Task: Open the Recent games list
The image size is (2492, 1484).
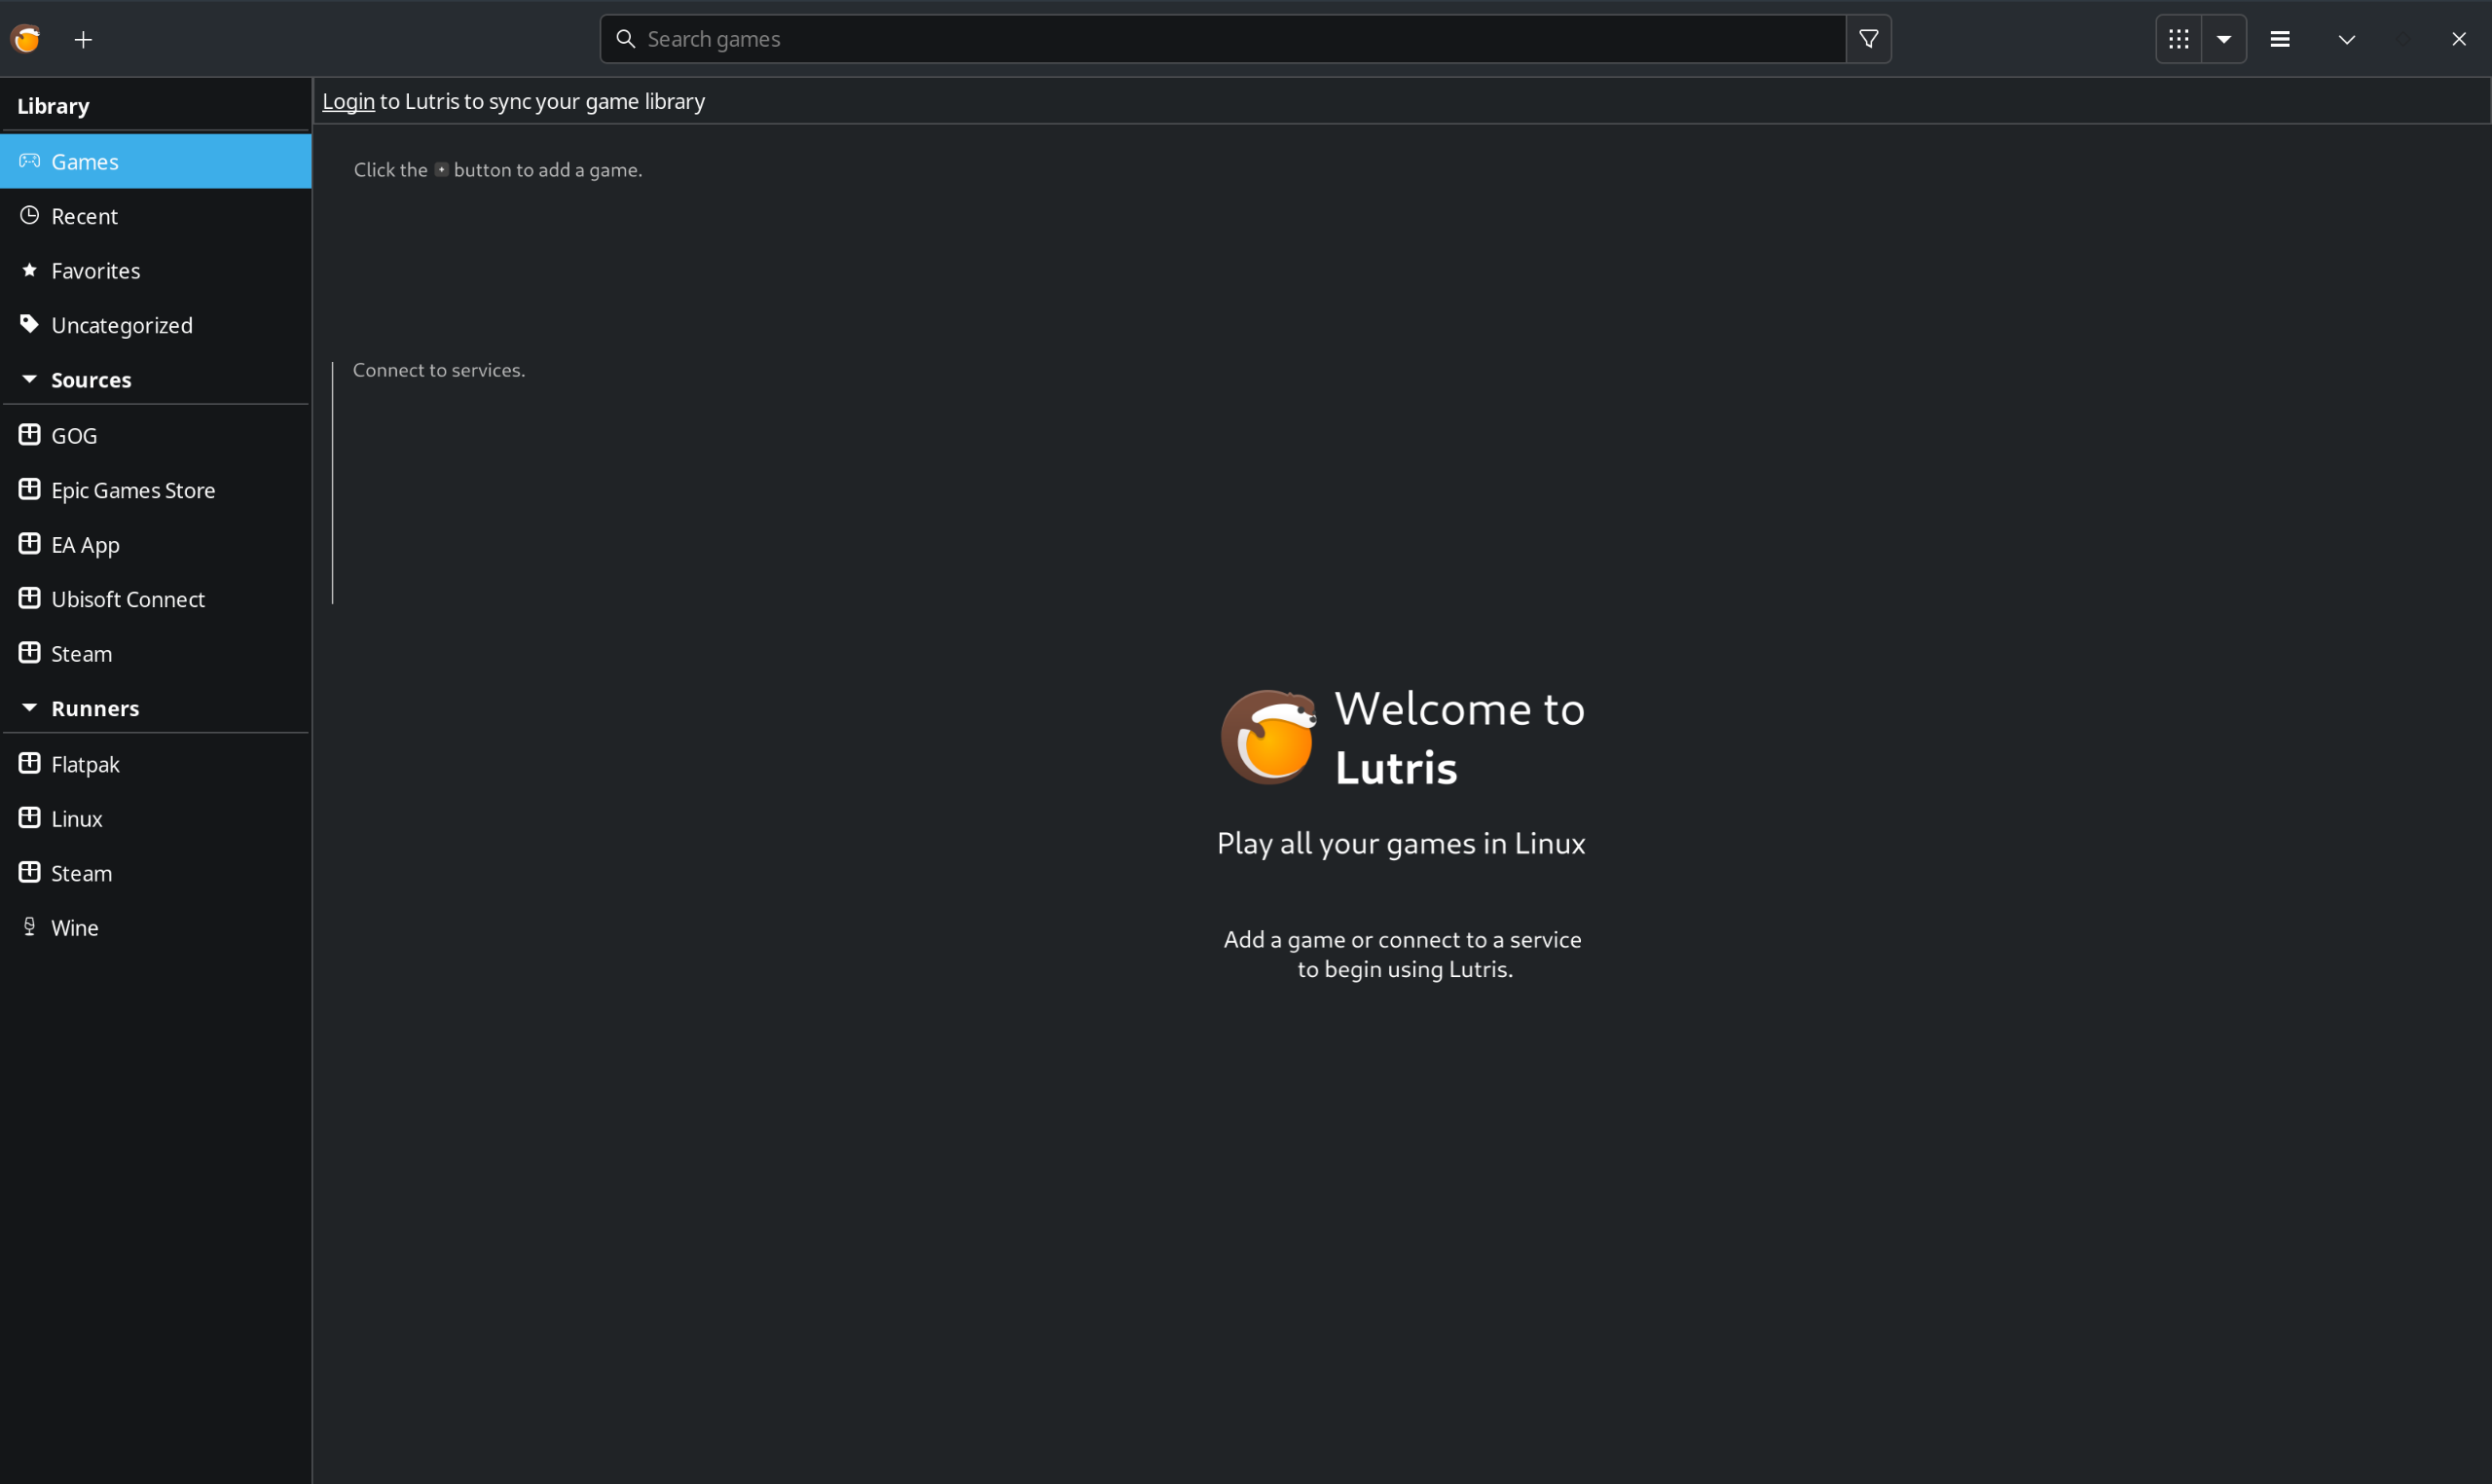Action: pos(156,216)
